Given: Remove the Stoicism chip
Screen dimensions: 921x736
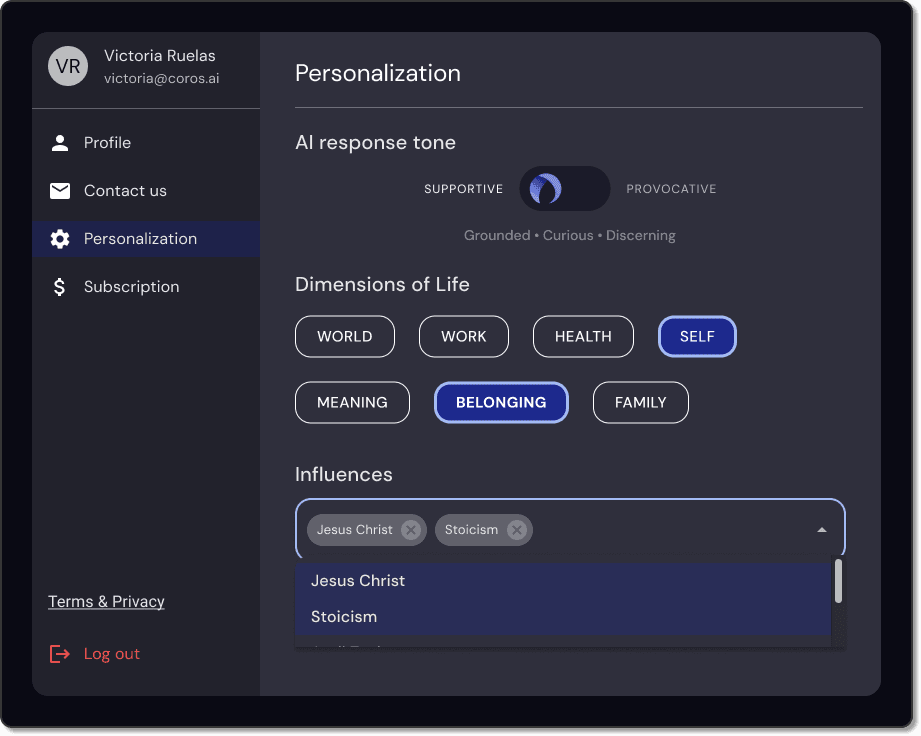Looking at the screenshot, I should click(517, 530).
